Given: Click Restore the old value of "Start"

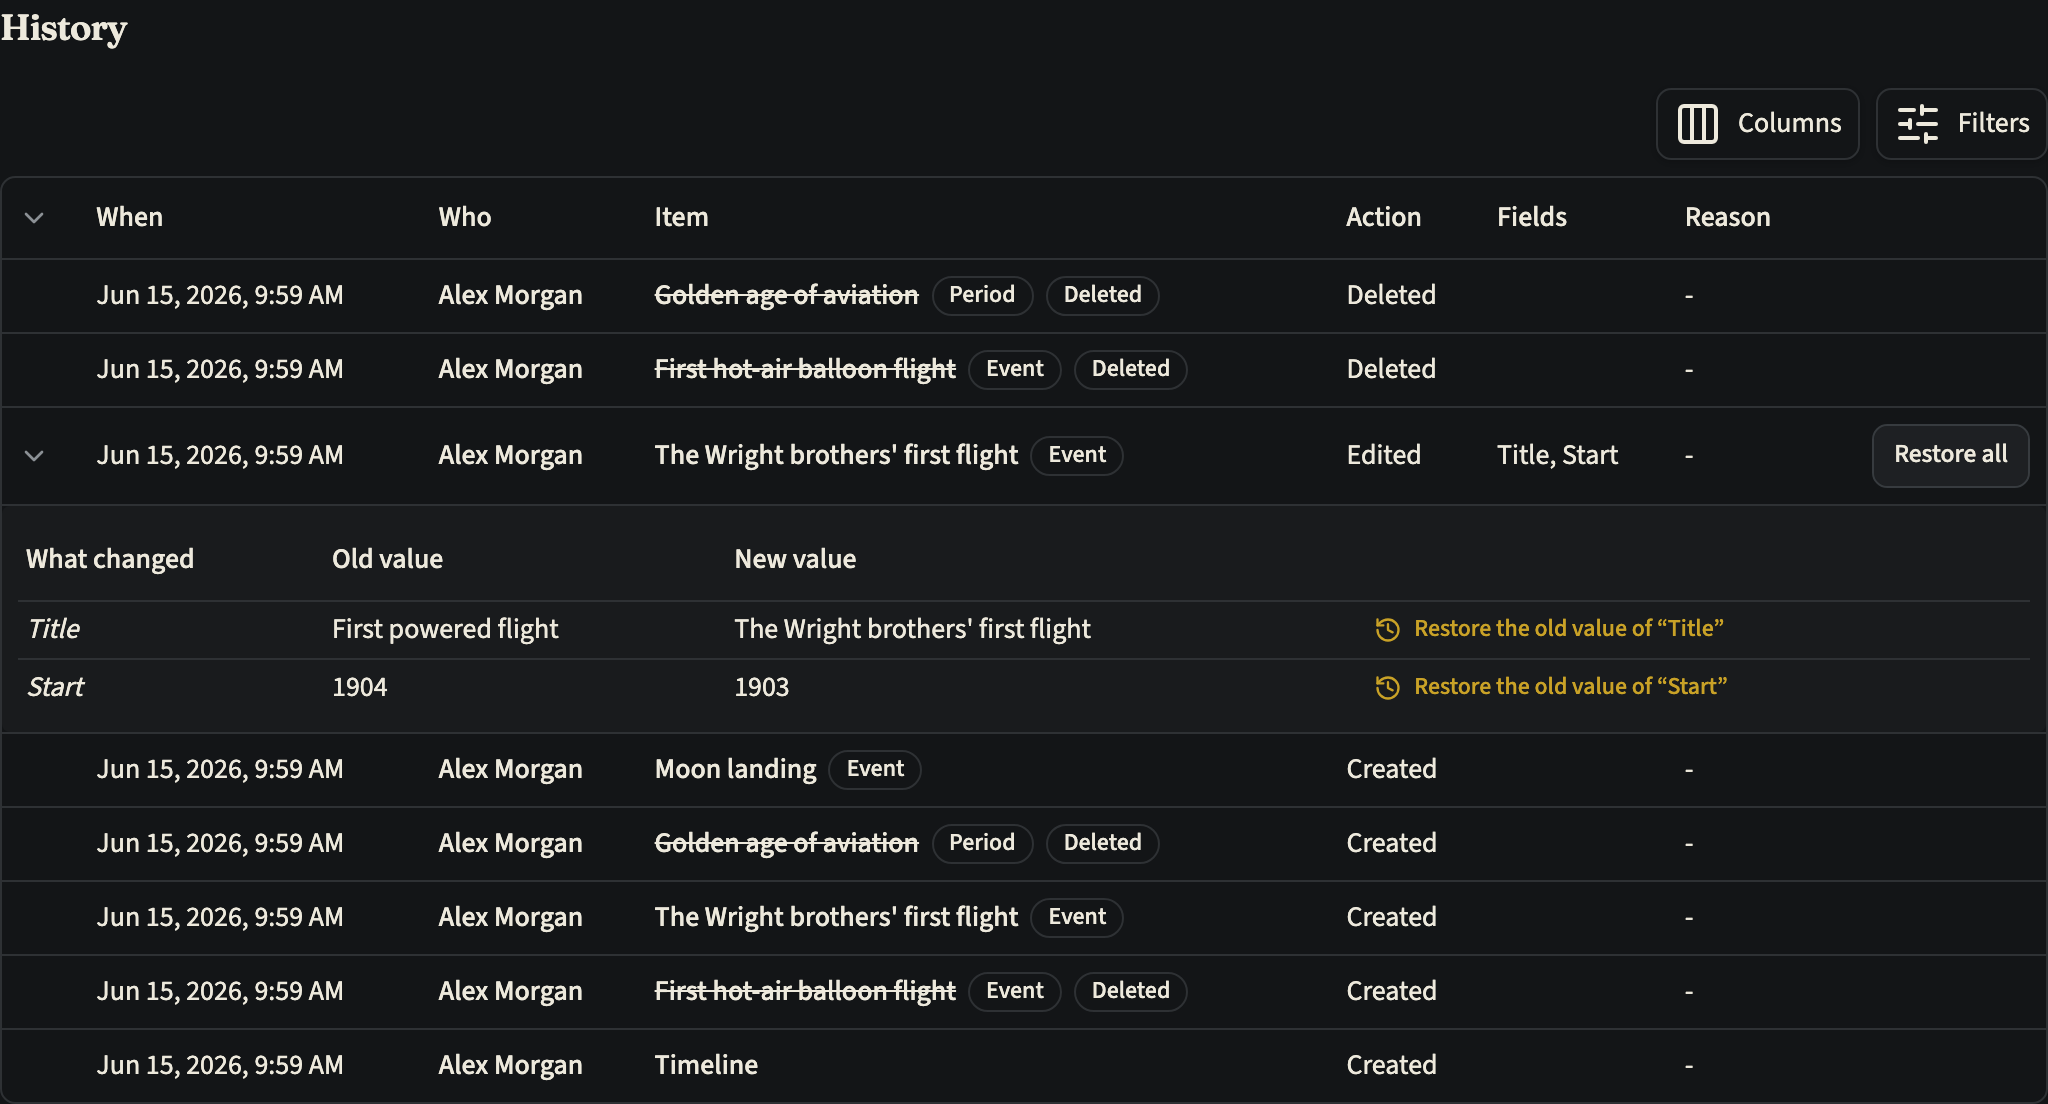Looking at the screenshot, I should [x=1570, y=687].
